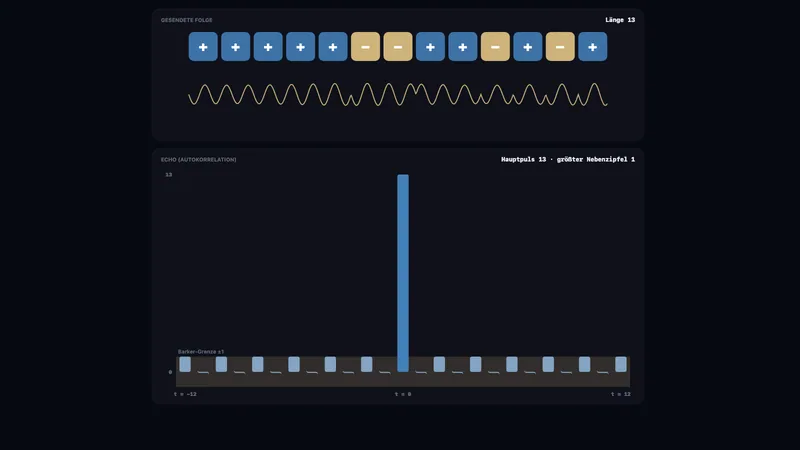Toggle the second yellow minus chip
The width and height of the screenshot is (800, 450).
click(398, 46)
